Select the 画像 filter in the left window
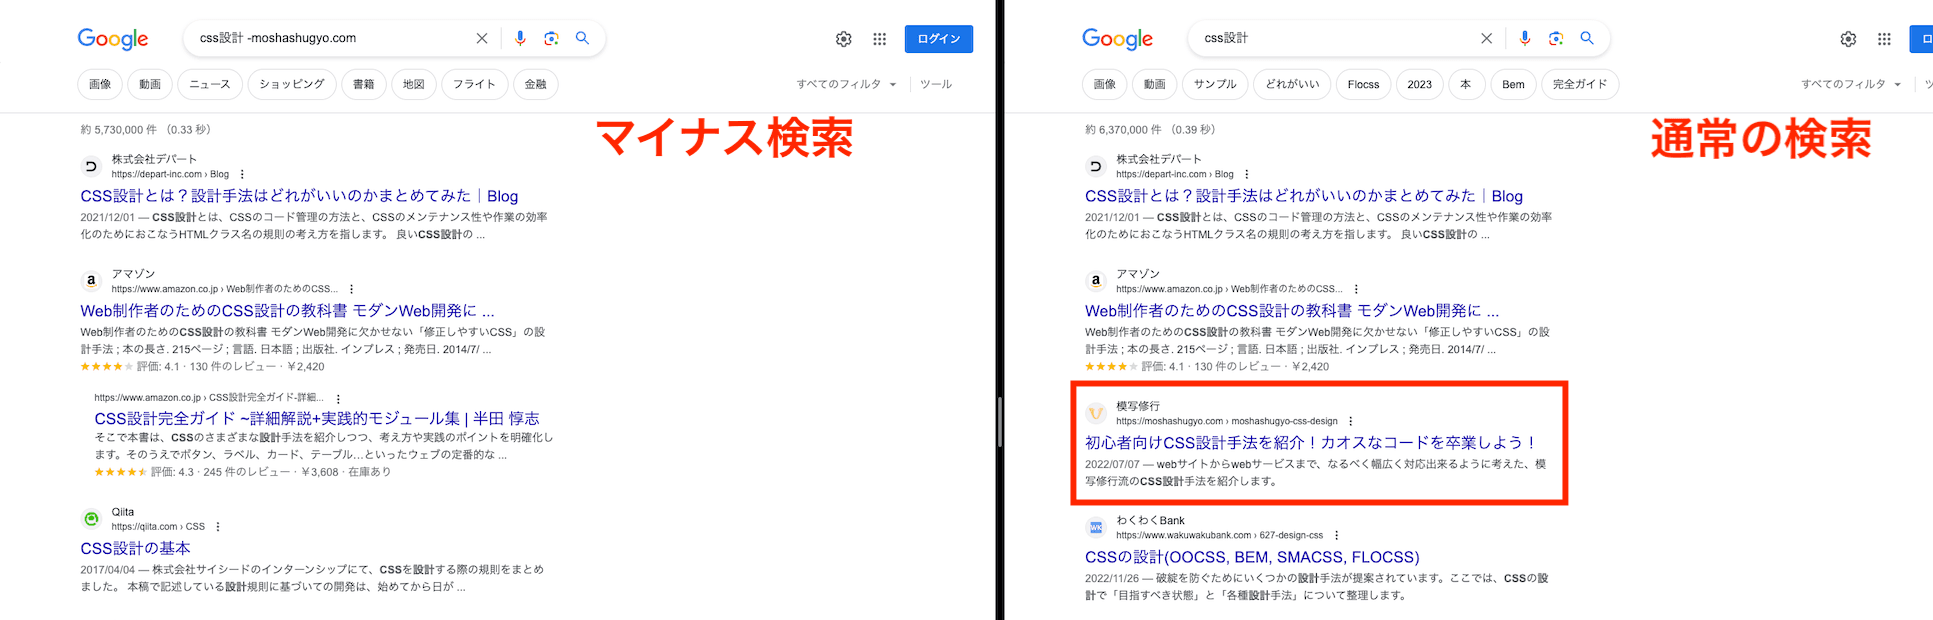 click(100, 84)
